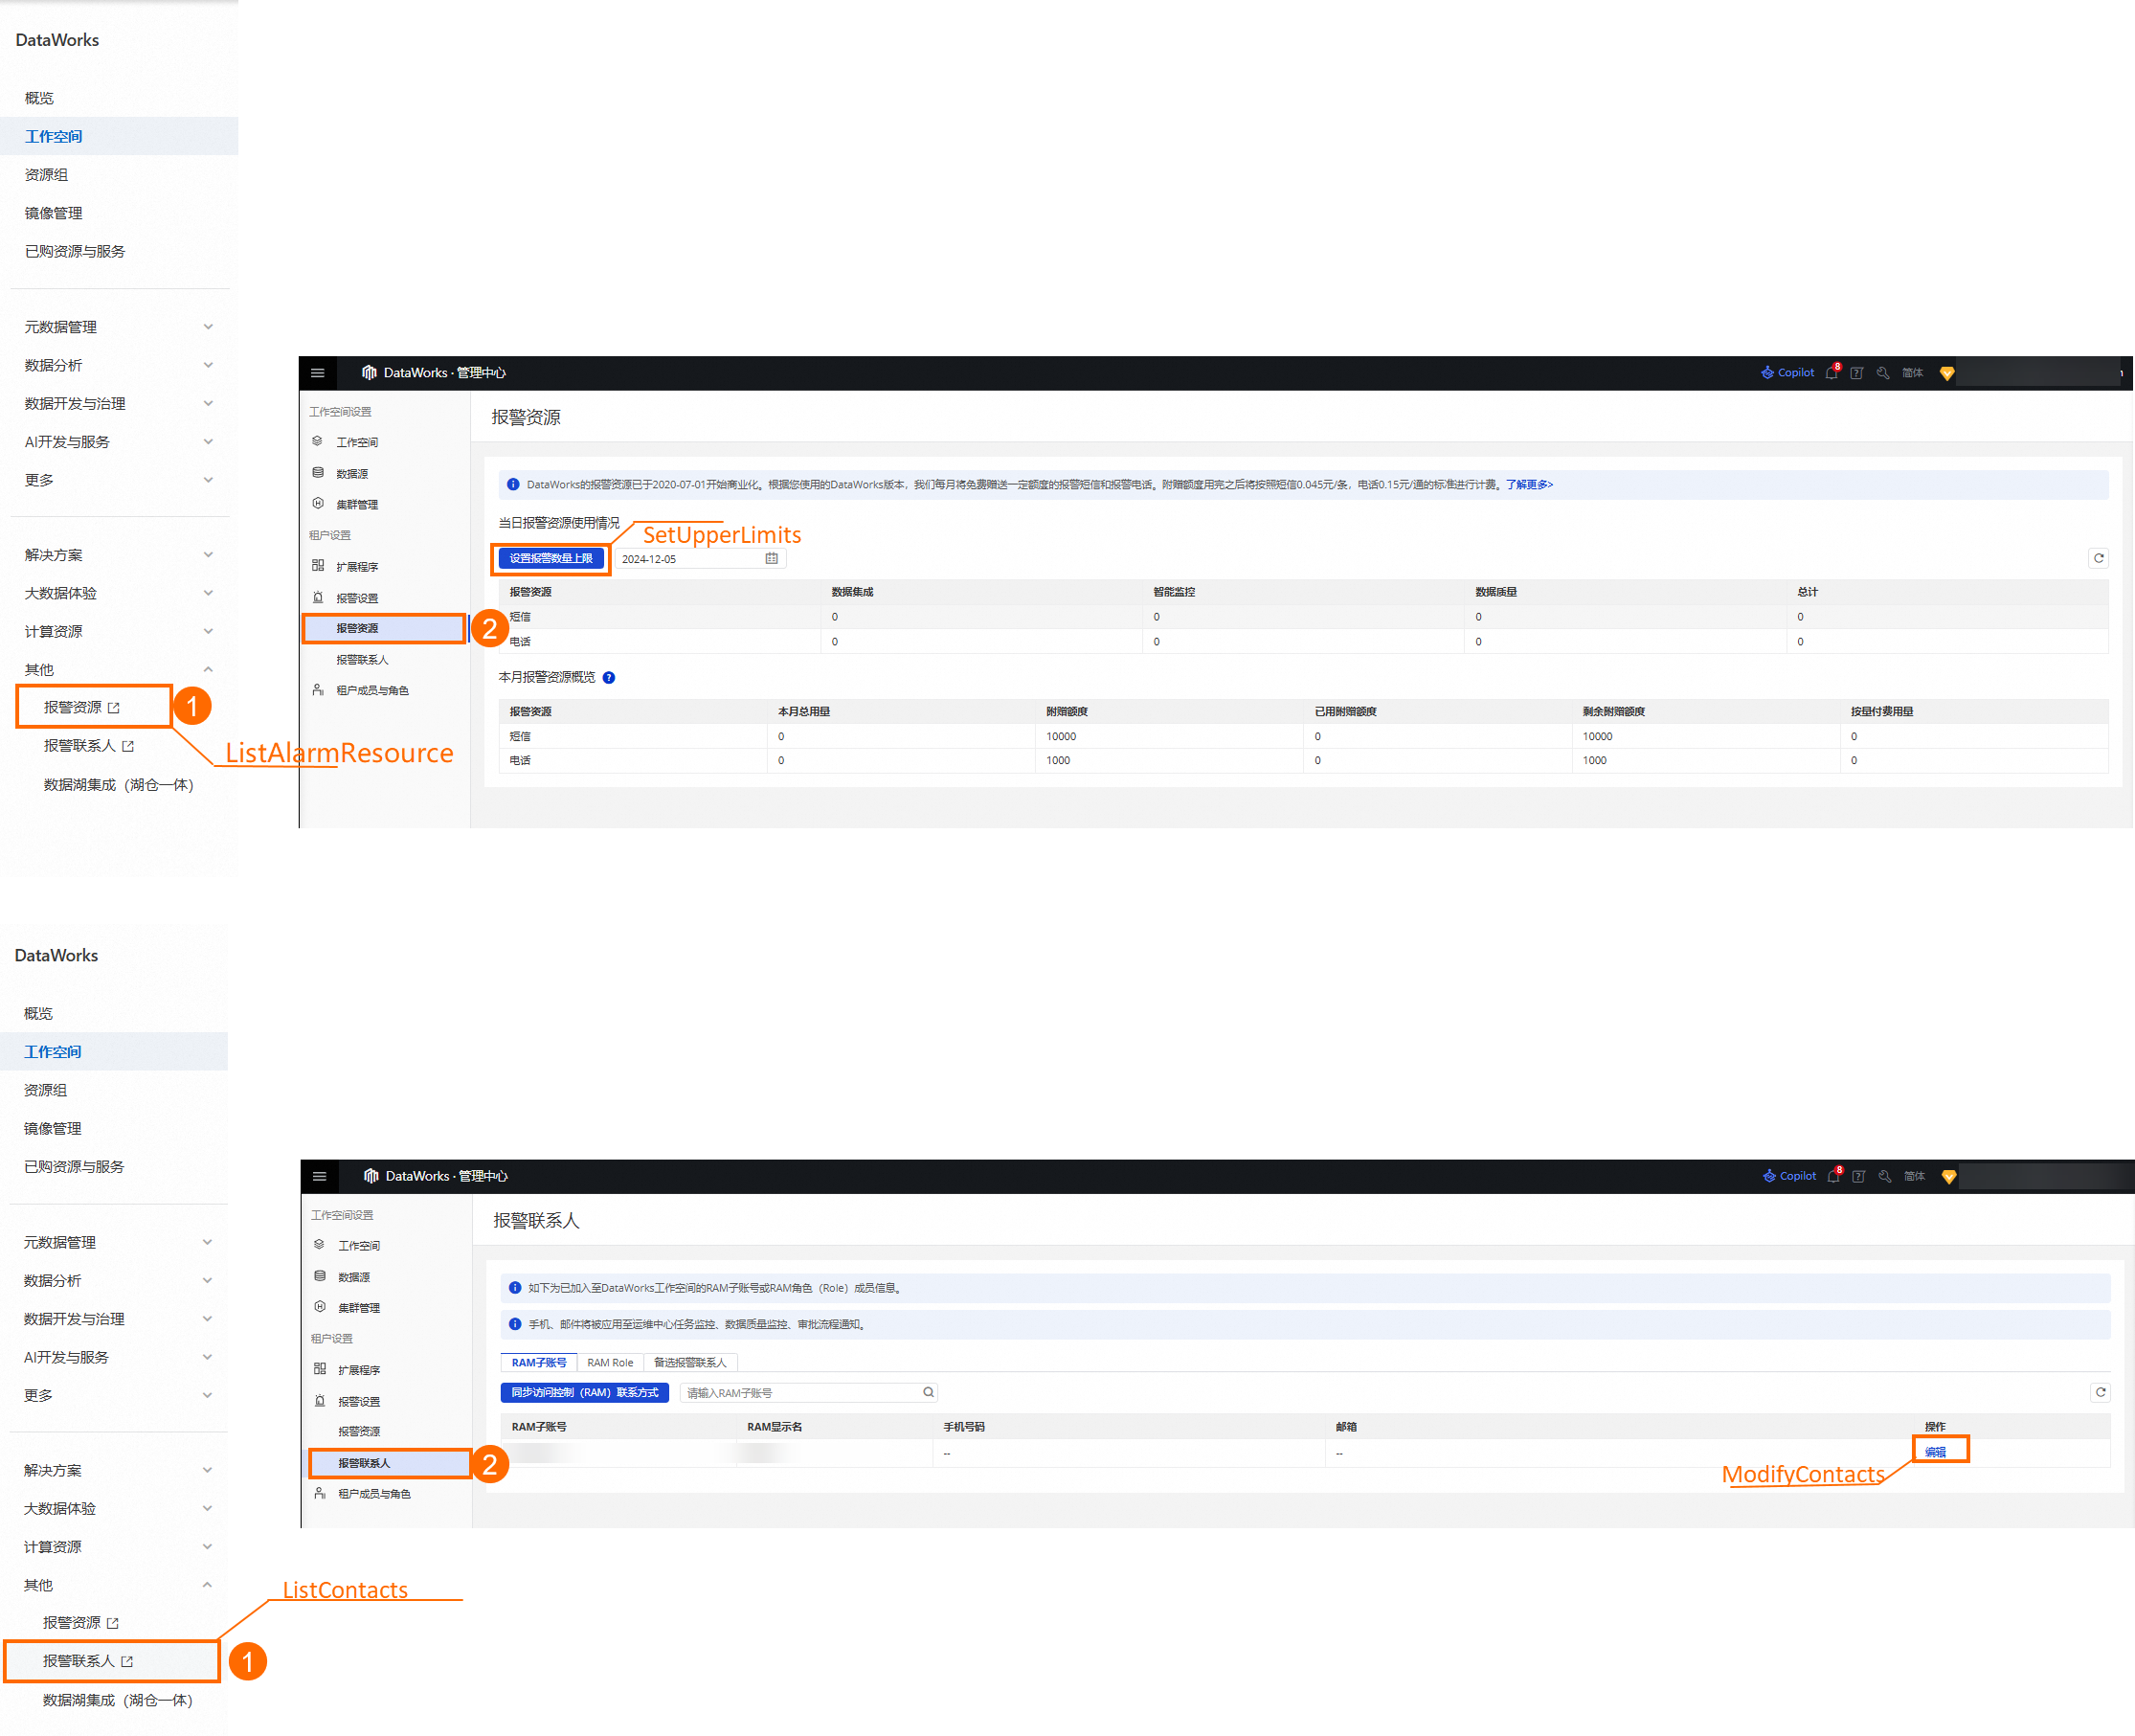Select 报警资源 in 报警联系人 page menu
Viewport: 2135px width, 1736px height.
359,1432
